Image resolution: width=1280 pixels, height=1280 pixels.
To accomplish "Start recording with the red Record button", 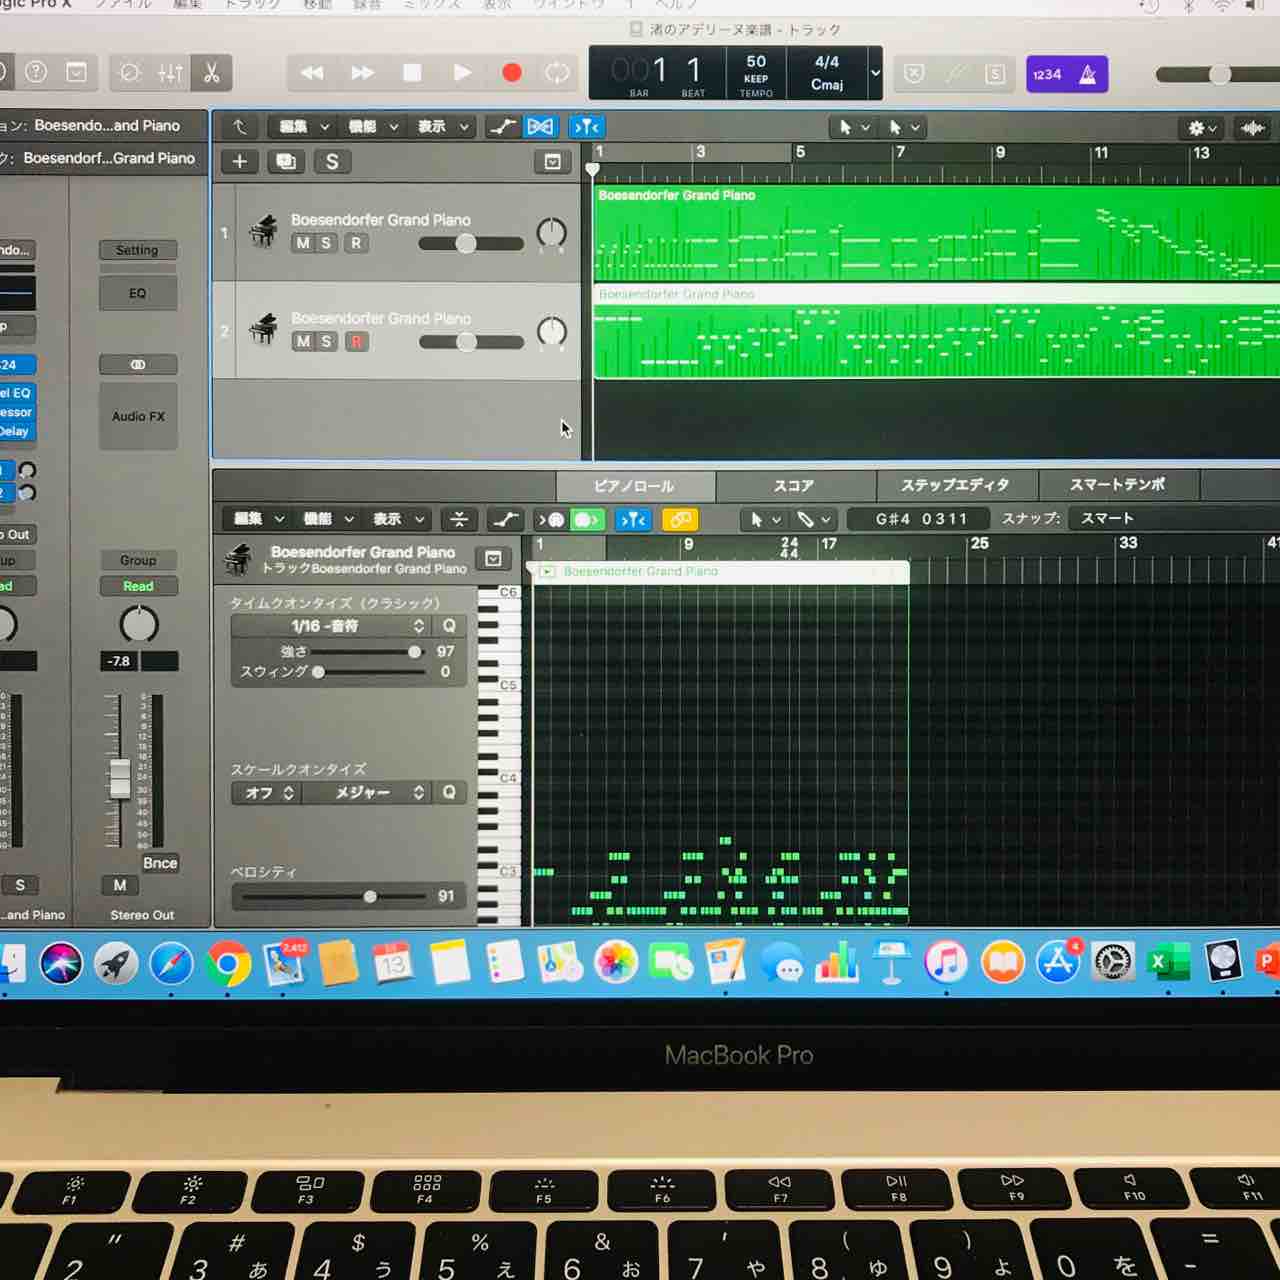I will 511,73.
